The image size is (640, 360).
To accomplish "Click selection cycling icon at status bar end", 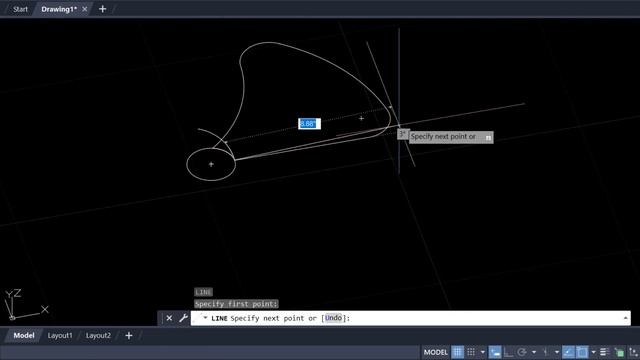I will click(x=634, y=352).
